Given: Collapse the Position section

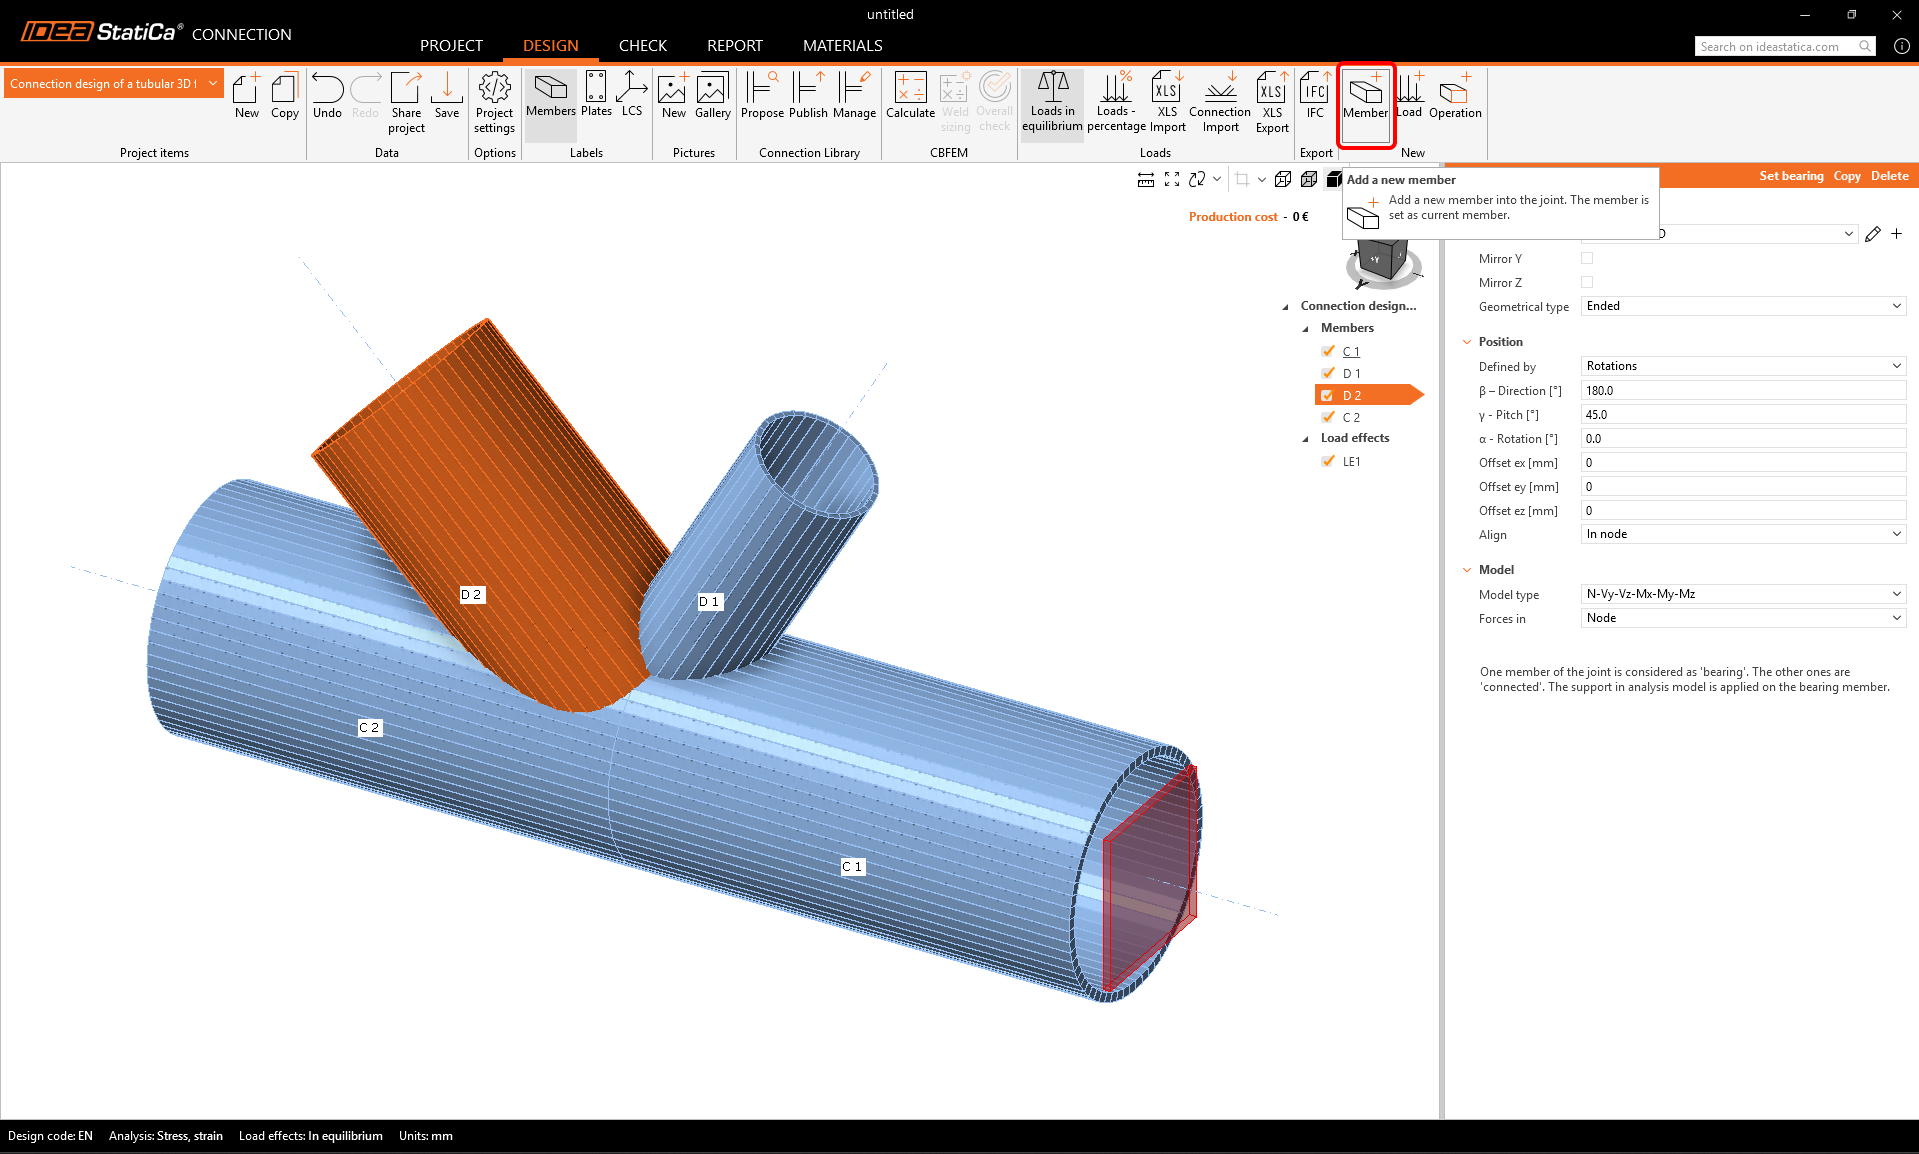Looking at the screenshot, I should (x=1467, y=342).
